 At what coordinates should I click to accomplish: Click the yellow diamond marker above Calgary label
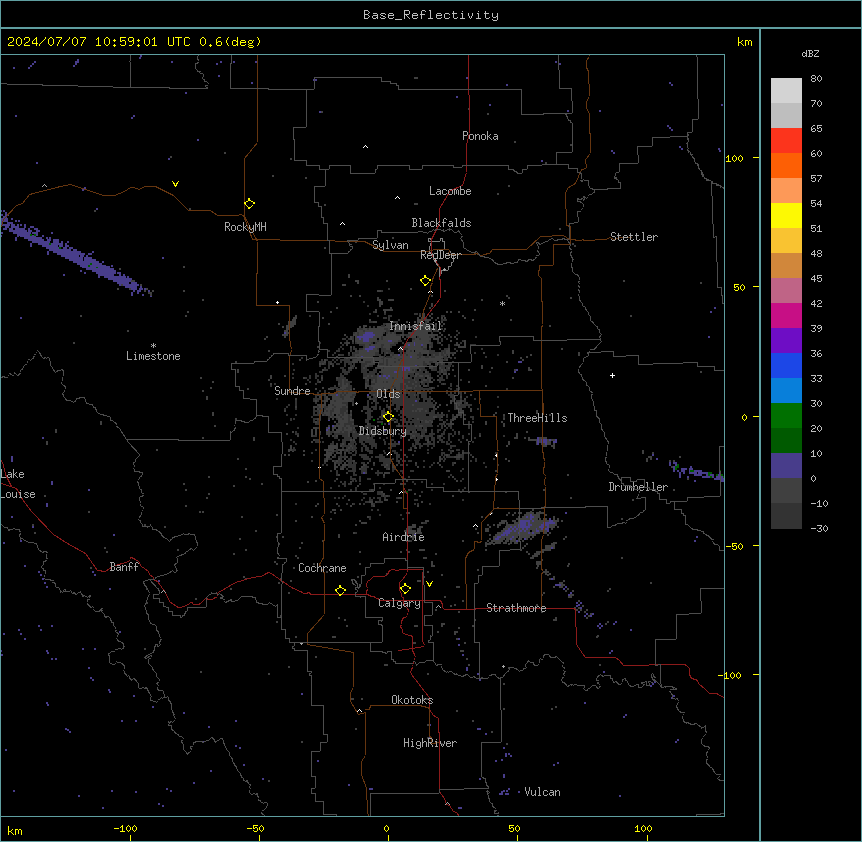(x=405, y=589)
